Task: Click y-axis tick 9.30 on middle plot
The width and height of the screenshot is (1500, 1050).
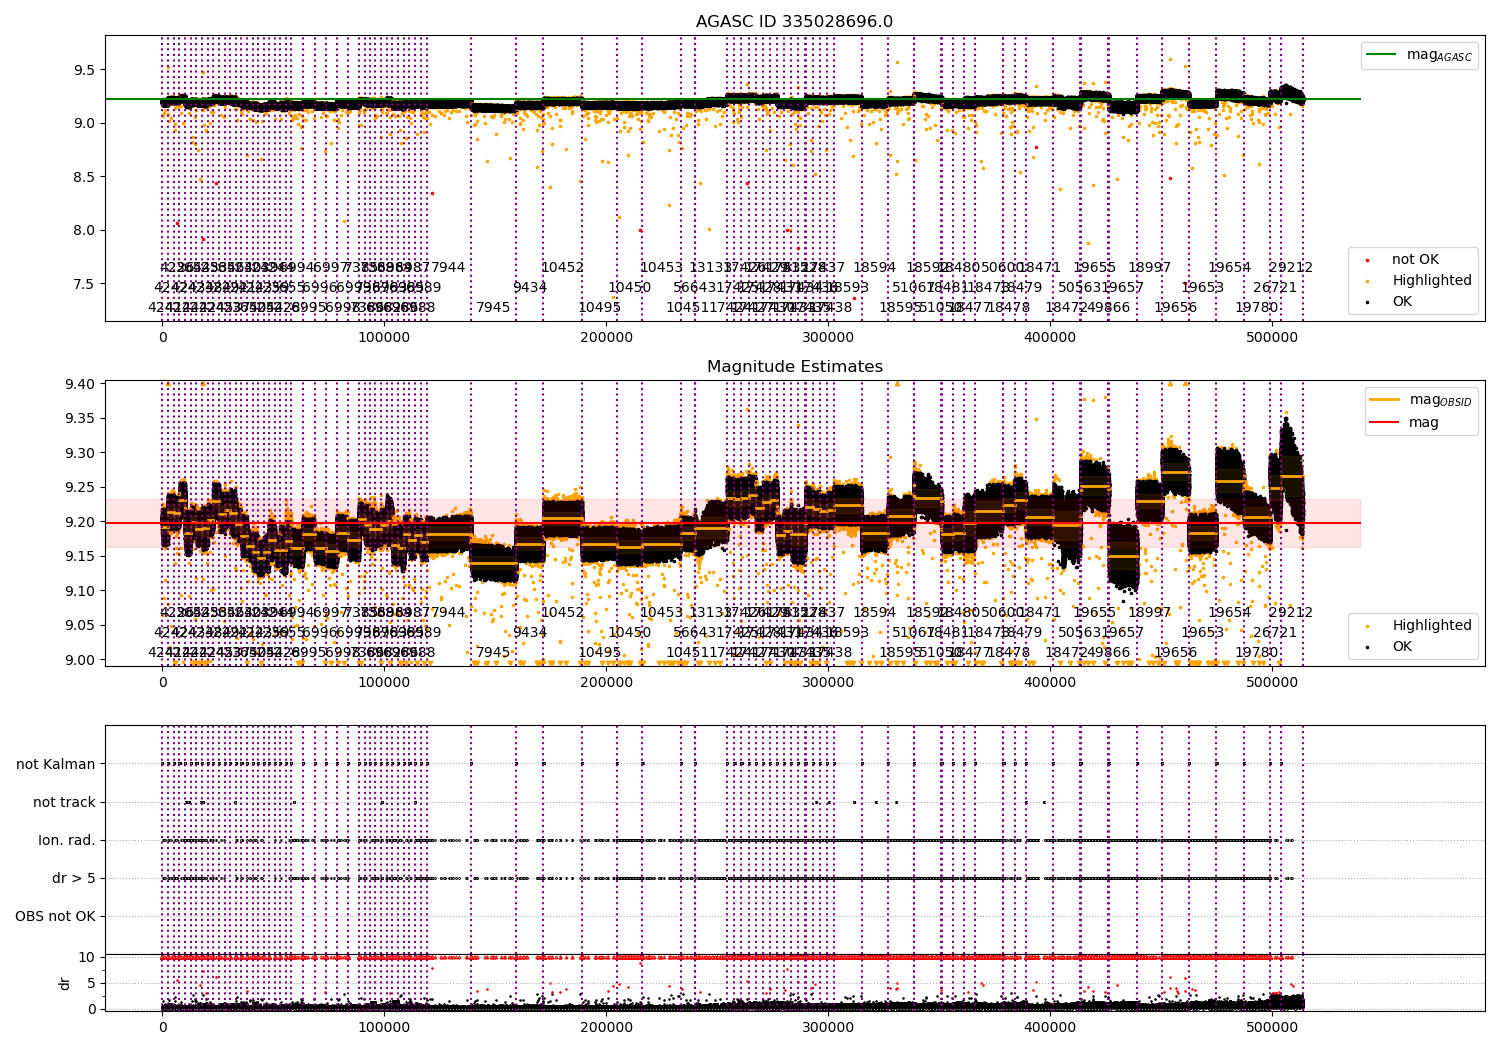Action: [x=79, y=453]
